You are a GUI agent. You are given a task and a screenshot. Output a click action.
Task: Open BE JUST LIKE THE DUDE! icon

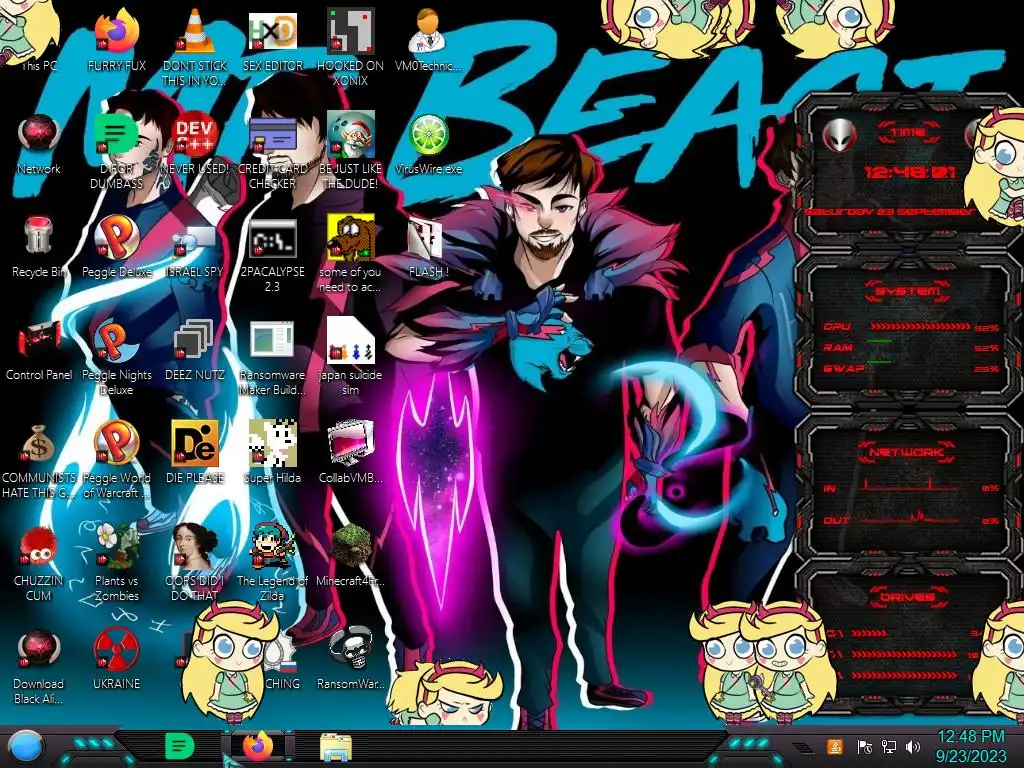tap(350, 135)
